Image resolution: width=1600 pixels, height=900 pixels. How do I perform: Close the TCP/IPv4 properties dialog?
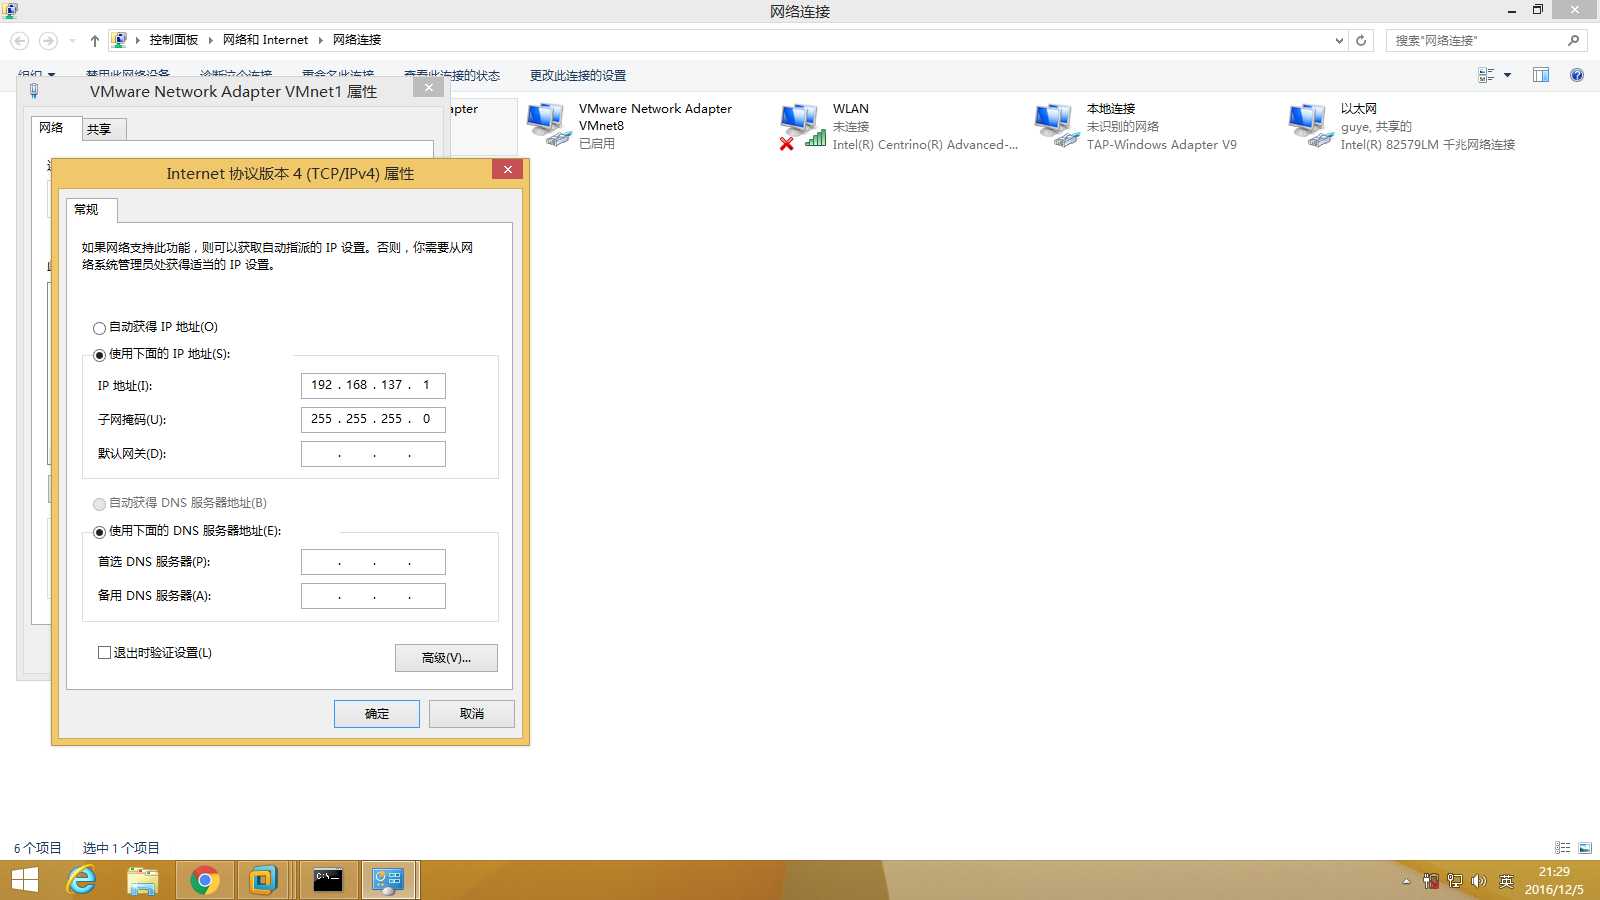[508, 170]
